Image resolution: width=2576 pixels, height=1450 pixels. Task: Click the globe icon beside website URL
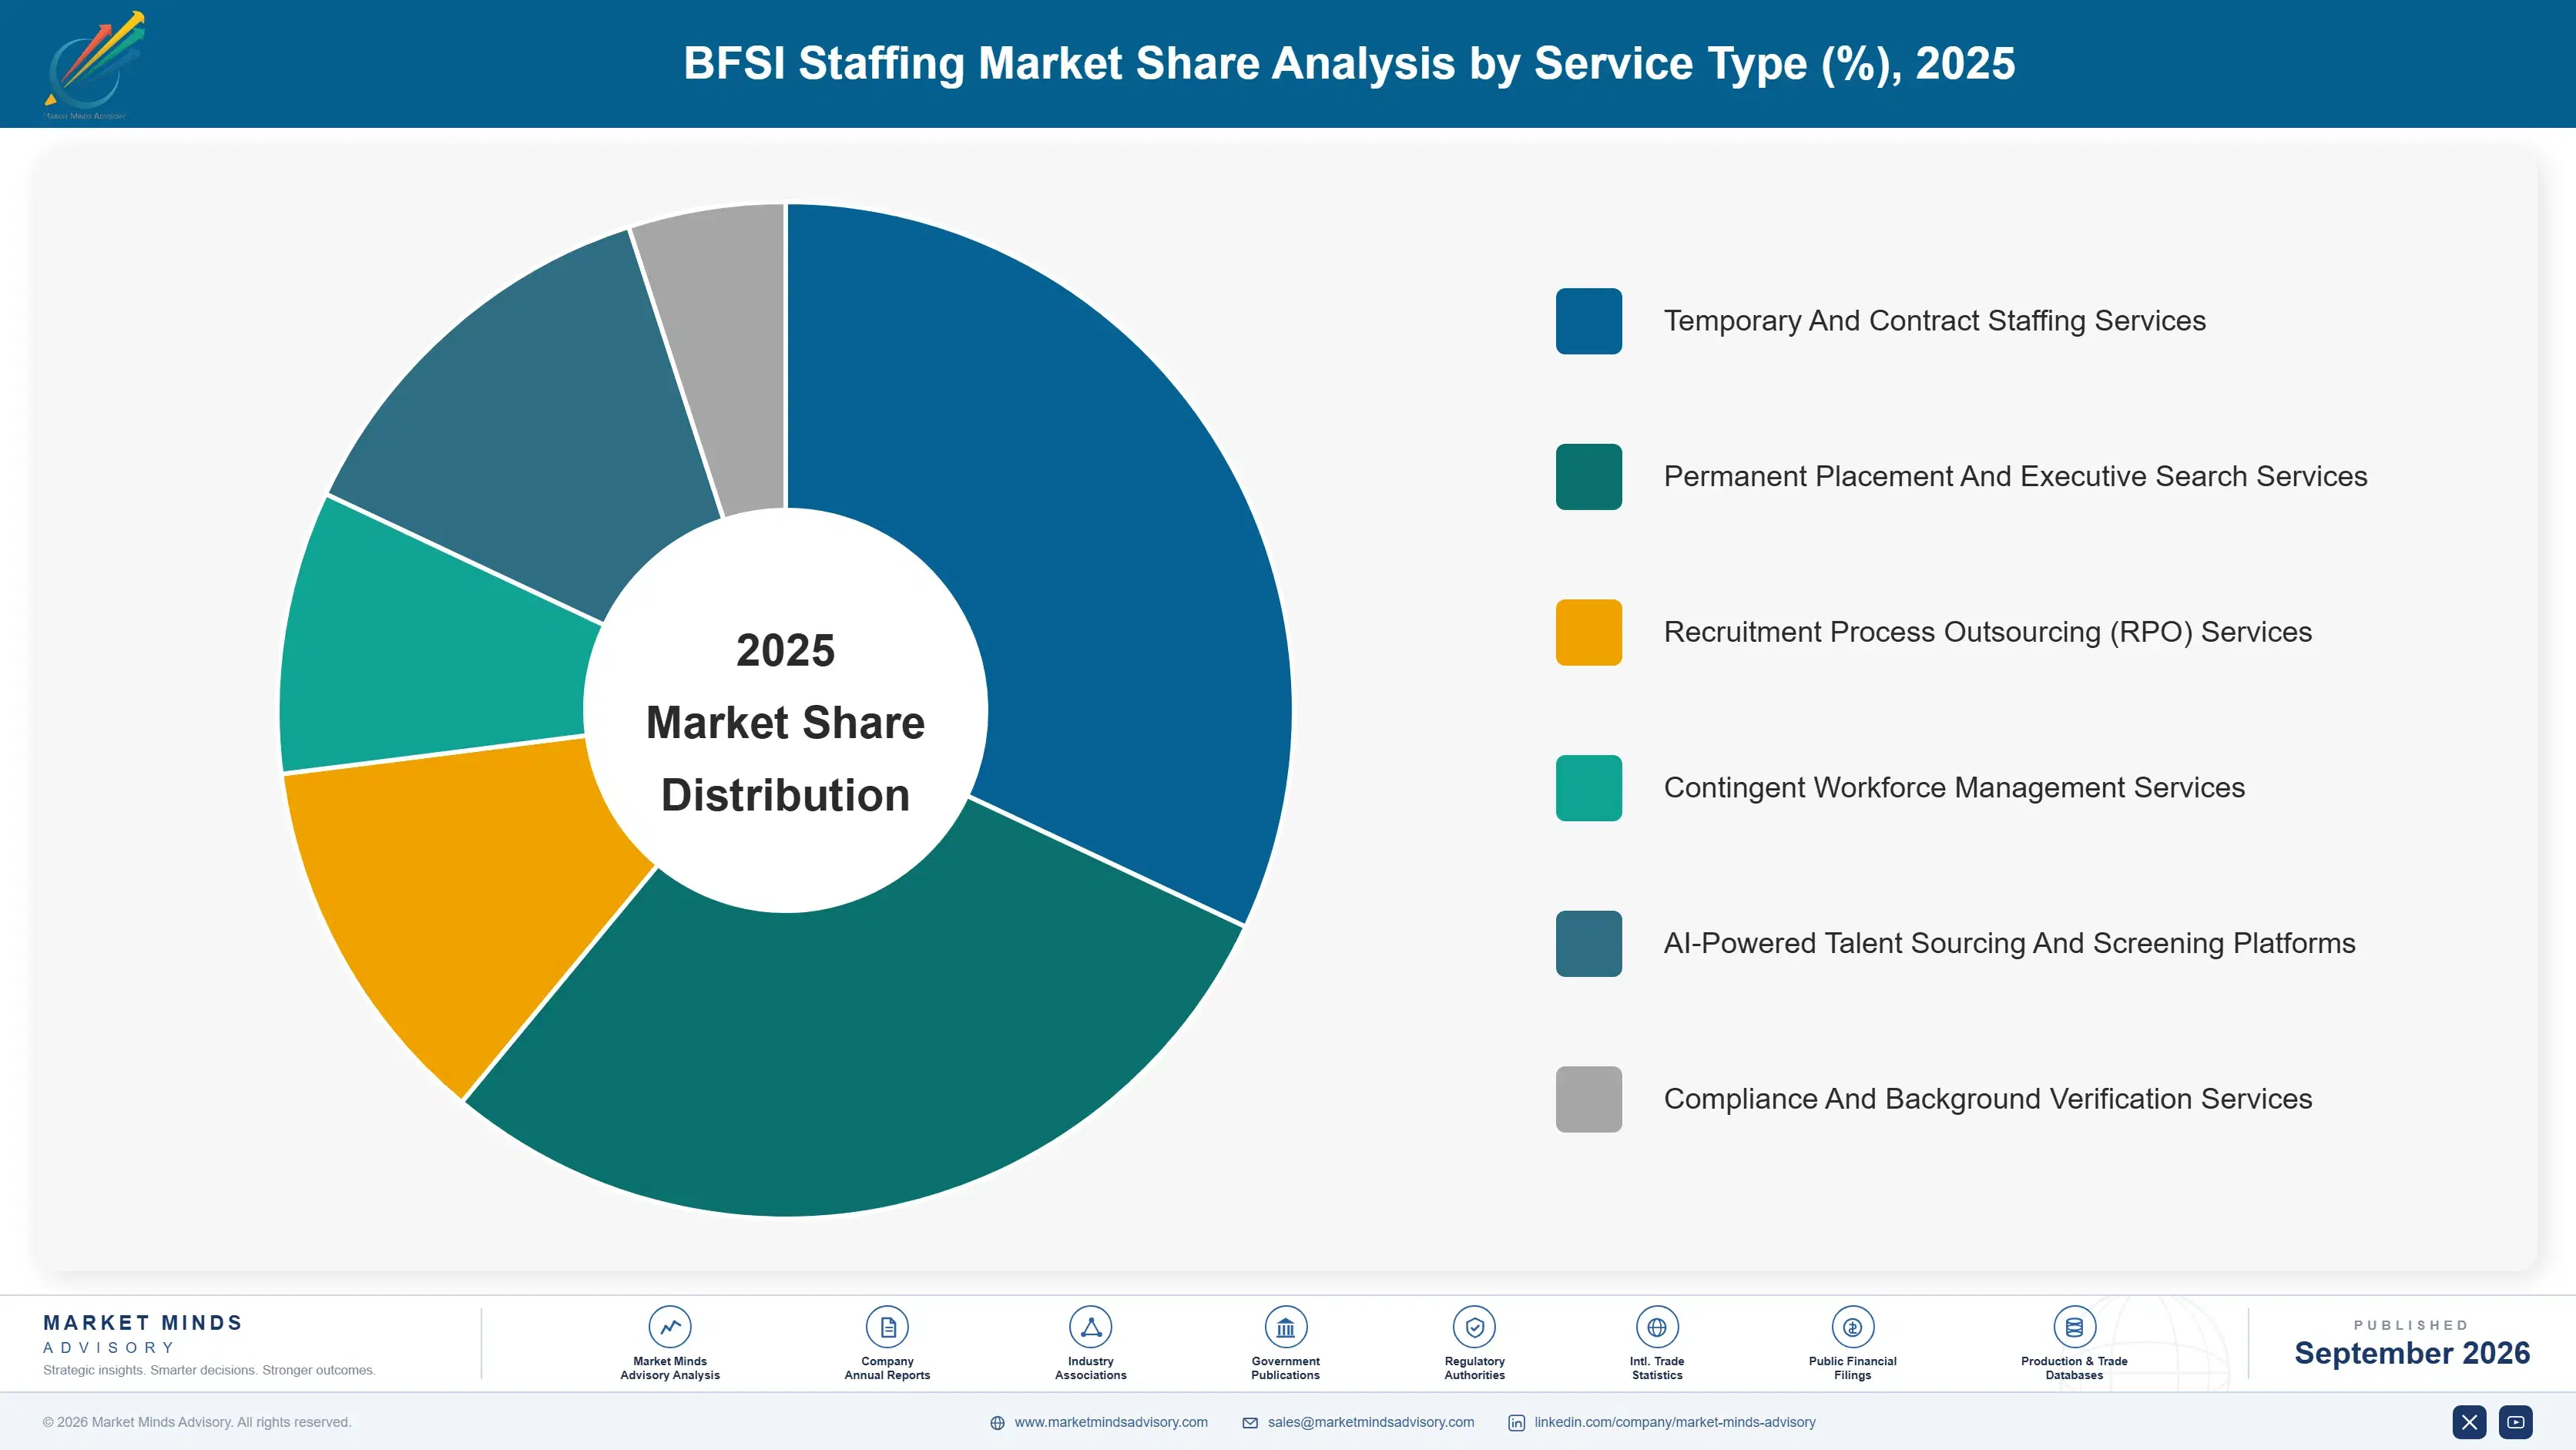(x=997, y=1423)
